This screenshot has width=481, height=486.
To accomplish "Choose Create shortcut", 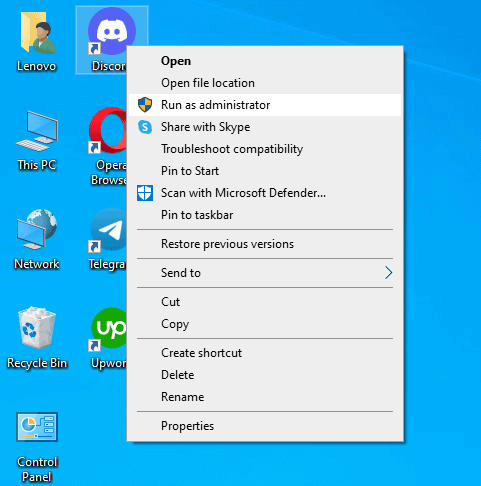I will (x=265, y=353).
